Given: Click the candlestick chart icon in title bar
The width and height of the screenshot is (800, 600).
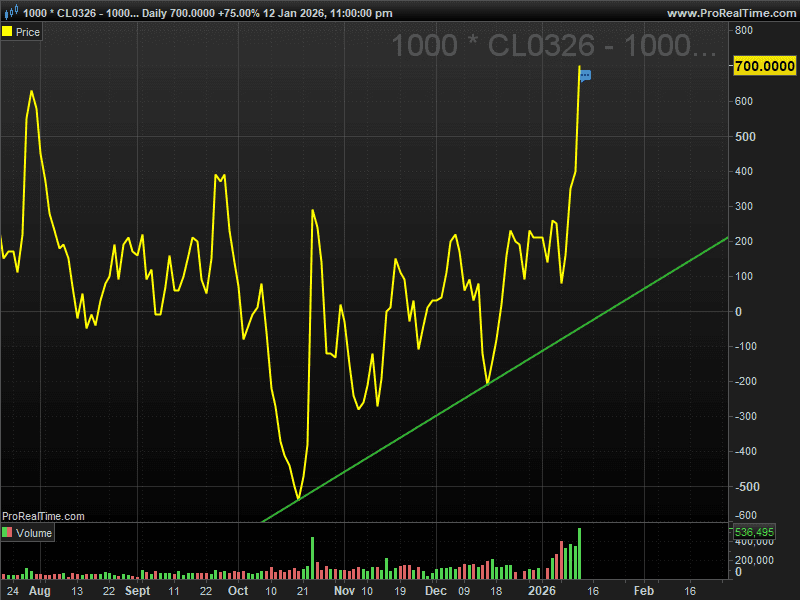Looking at the screenshot, I should point(11,12).
